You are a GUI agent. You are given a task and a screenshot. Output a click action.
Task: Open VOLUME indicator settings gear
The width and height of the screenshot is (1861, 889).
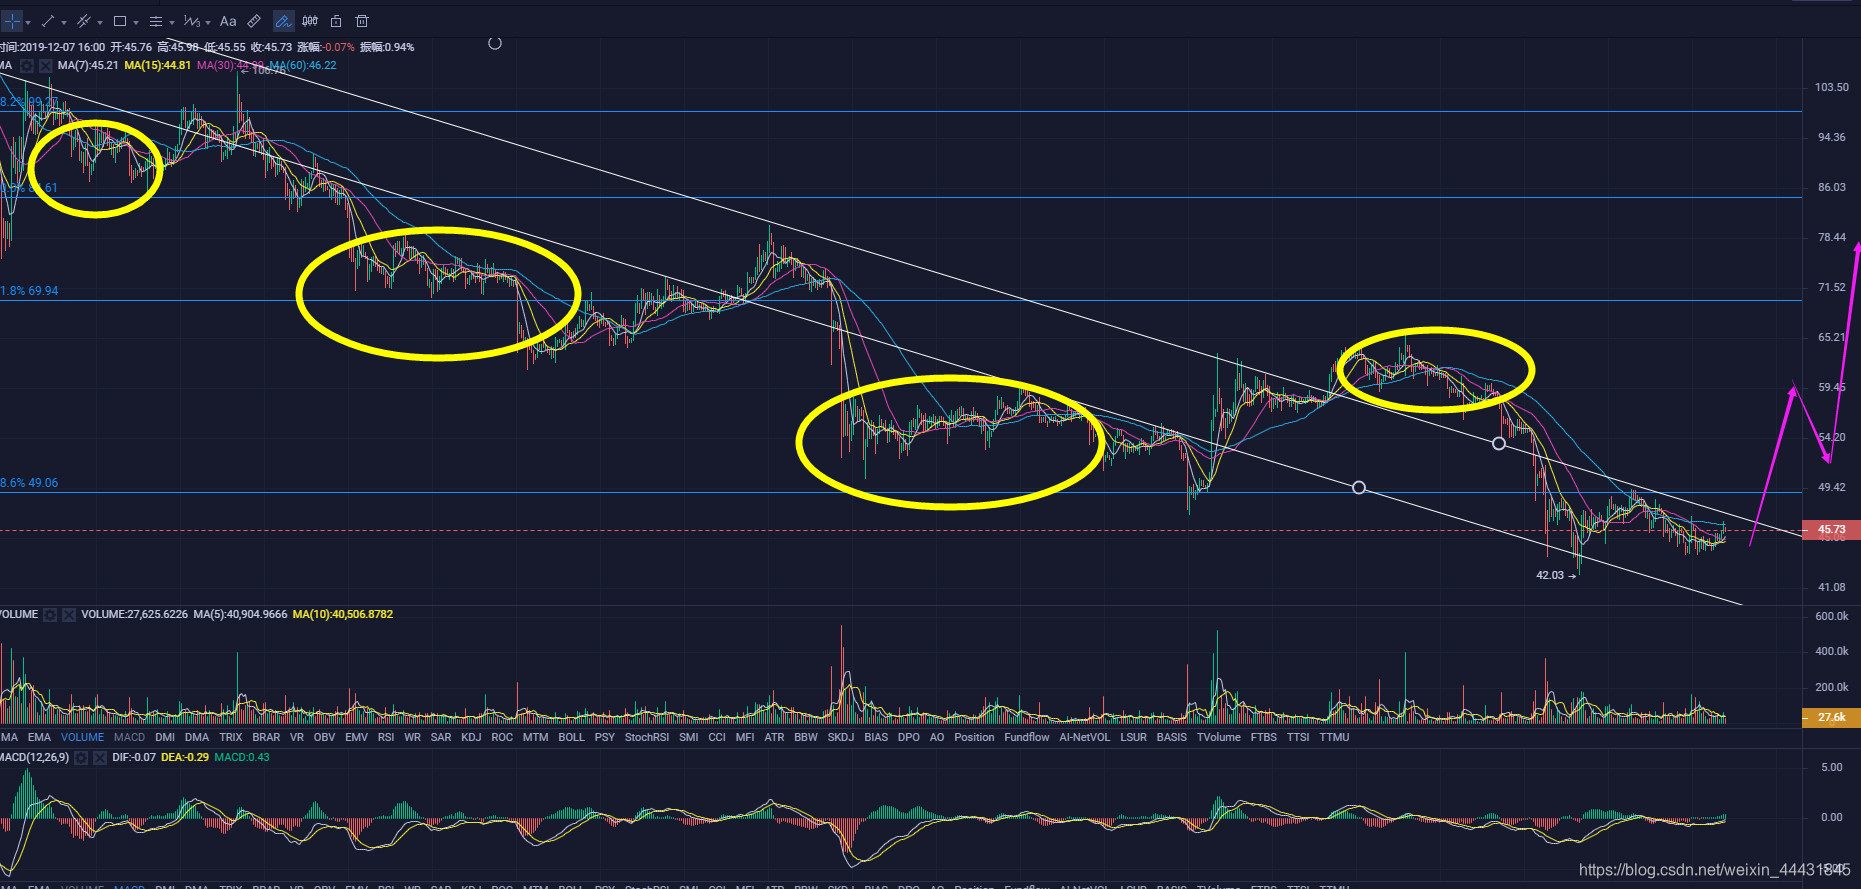click(50, 615)
